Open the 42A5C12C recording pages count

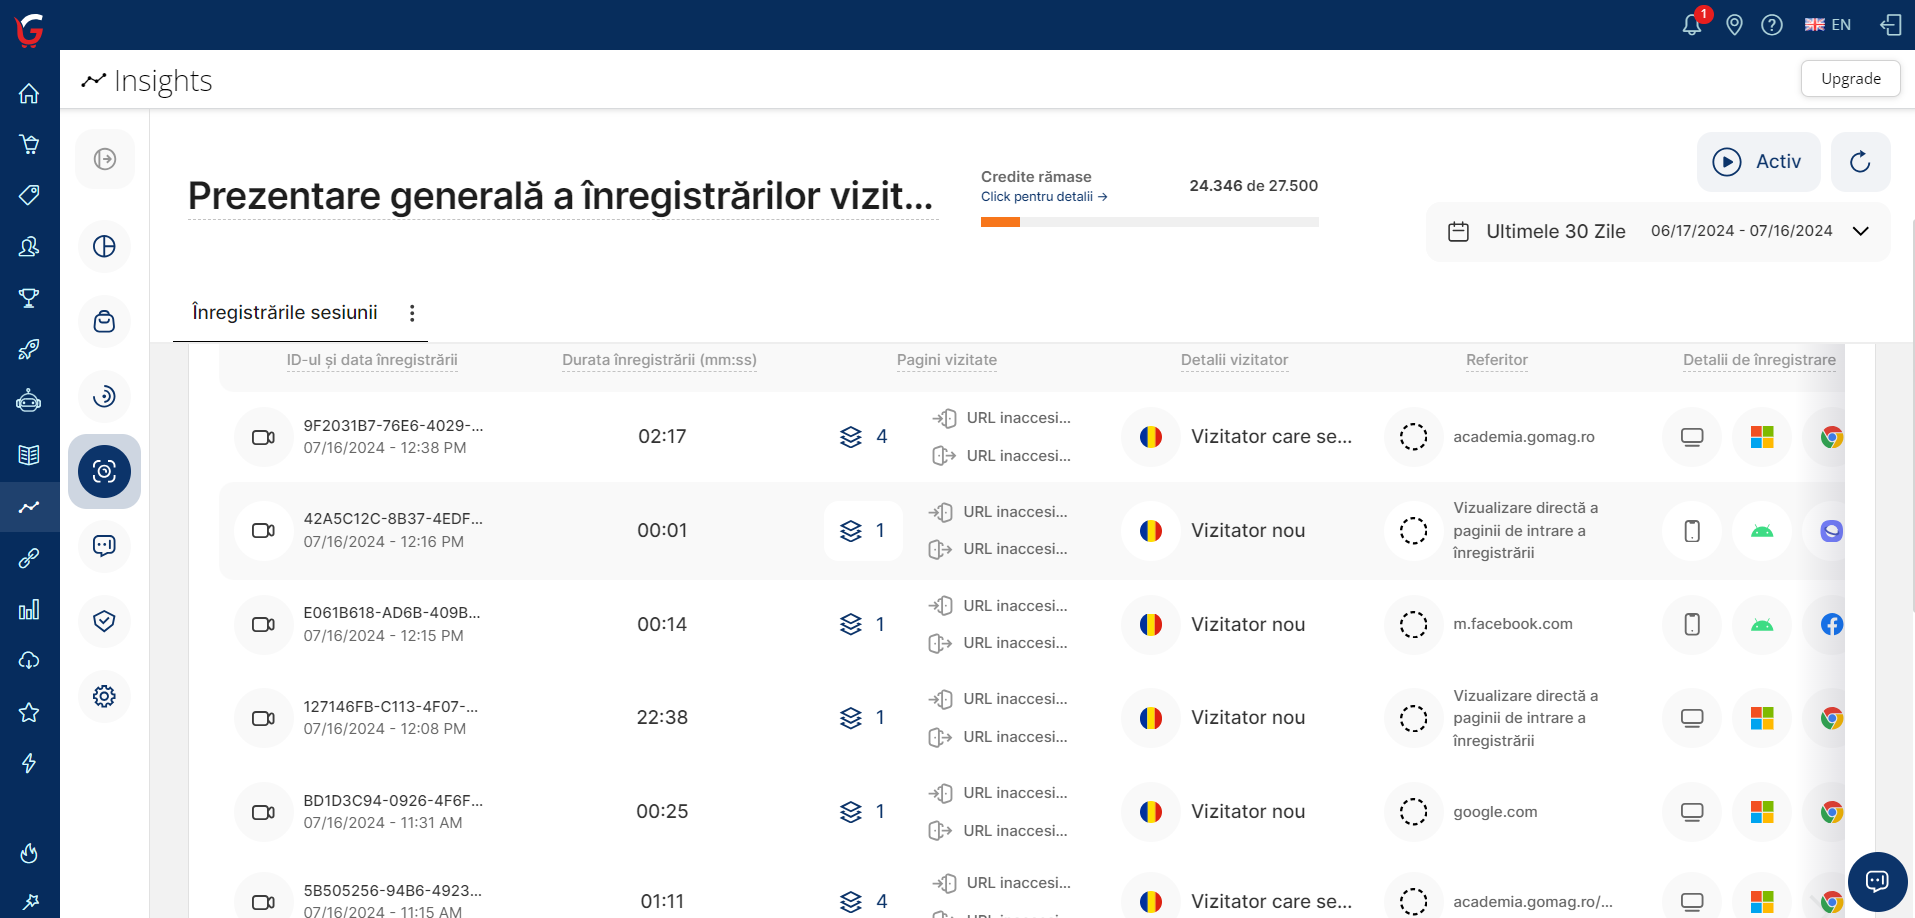pos(863,531)
